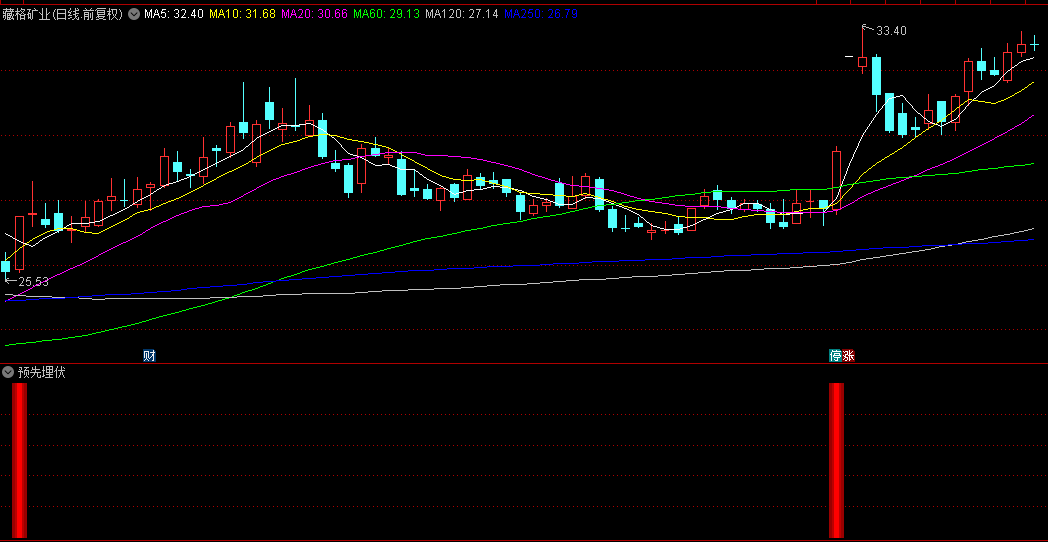1048x542 pixels.
Task: Click the 33.40 high price label
Action: [891, 31]
